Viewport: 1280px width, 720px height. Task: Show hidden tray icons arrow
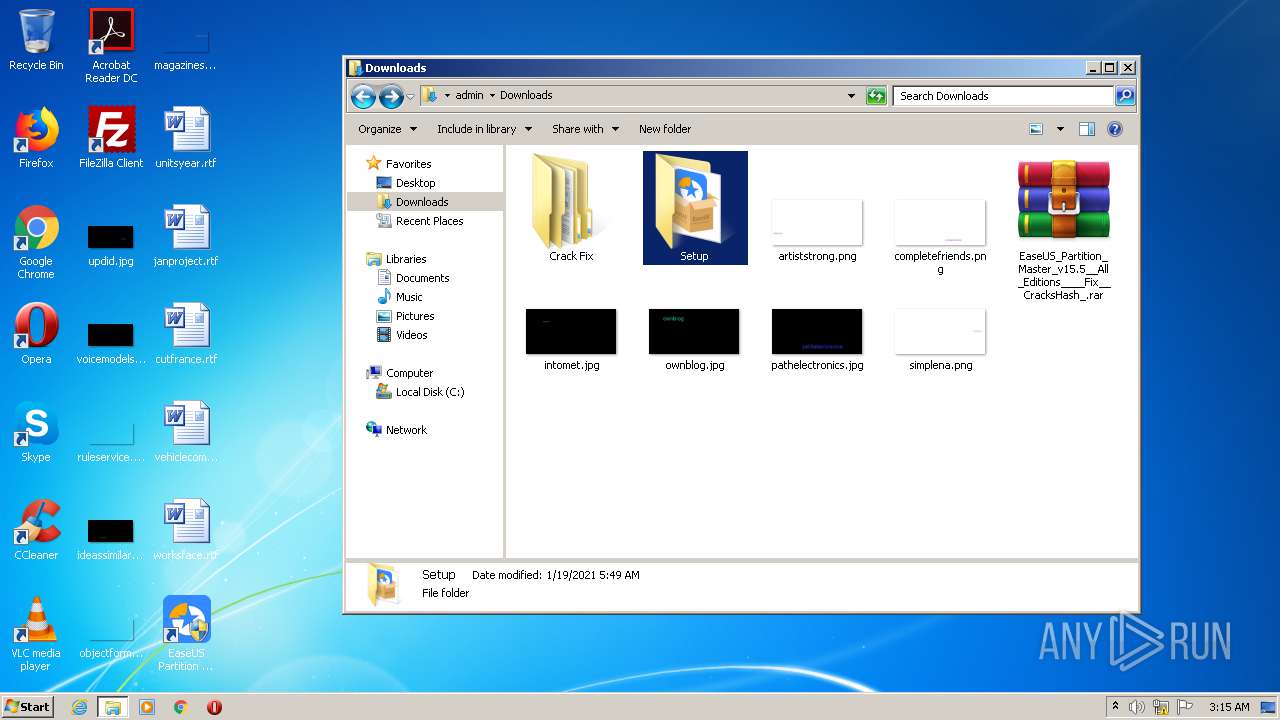(1115, 707)
